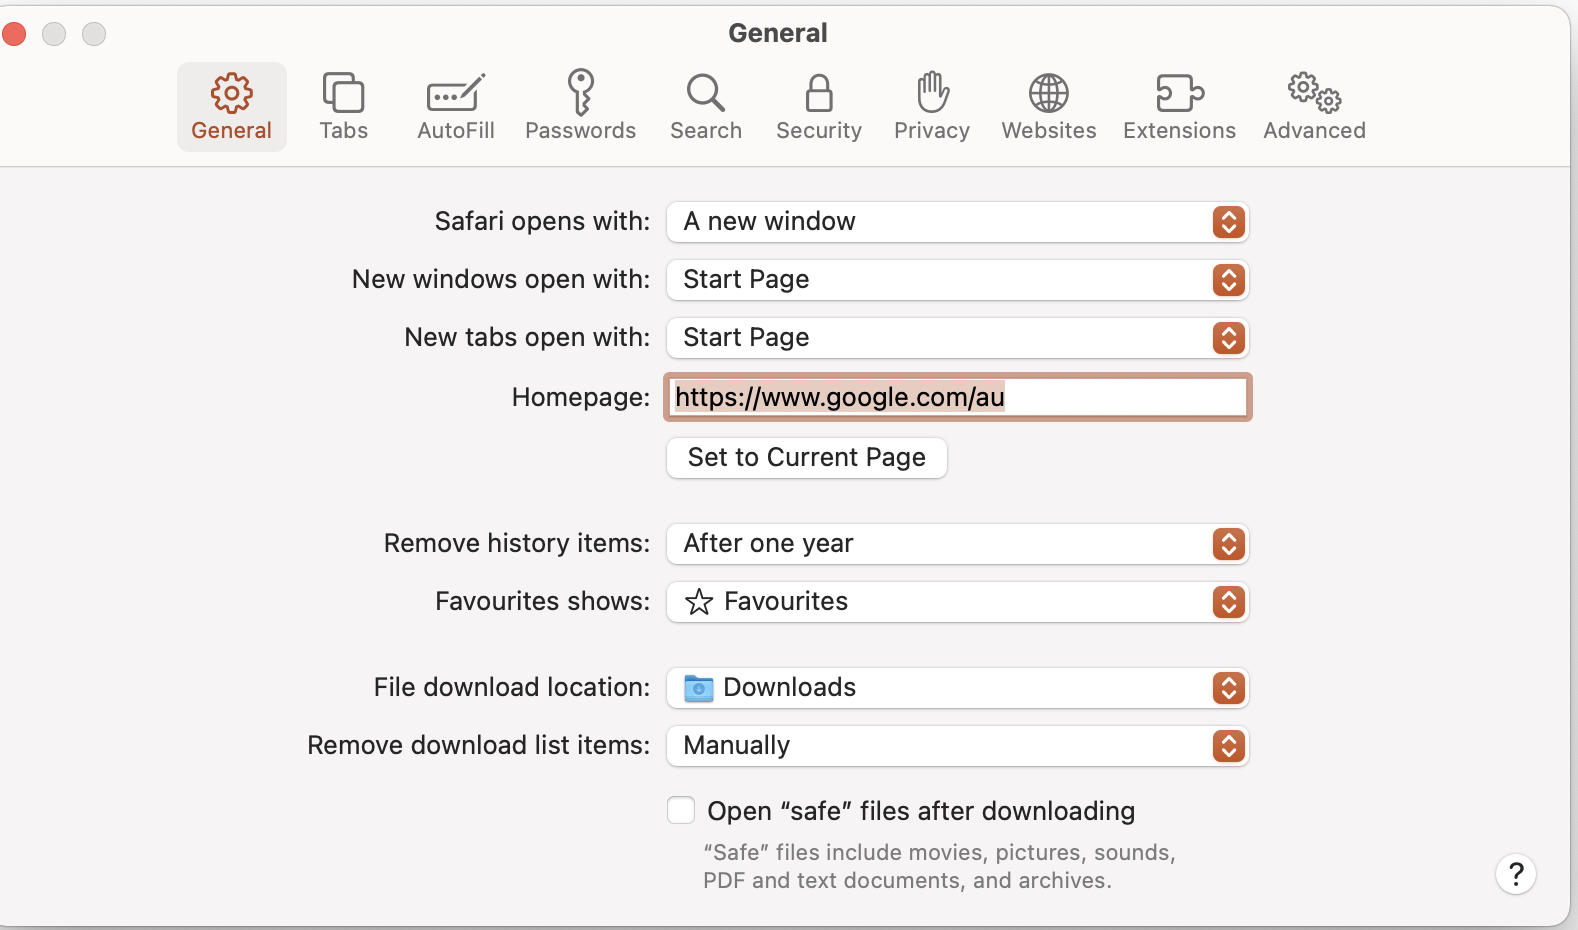Open the AutoFill preferences pane
The height and width of the screenshot is (930, 1578).
click(x=455, y=106)
